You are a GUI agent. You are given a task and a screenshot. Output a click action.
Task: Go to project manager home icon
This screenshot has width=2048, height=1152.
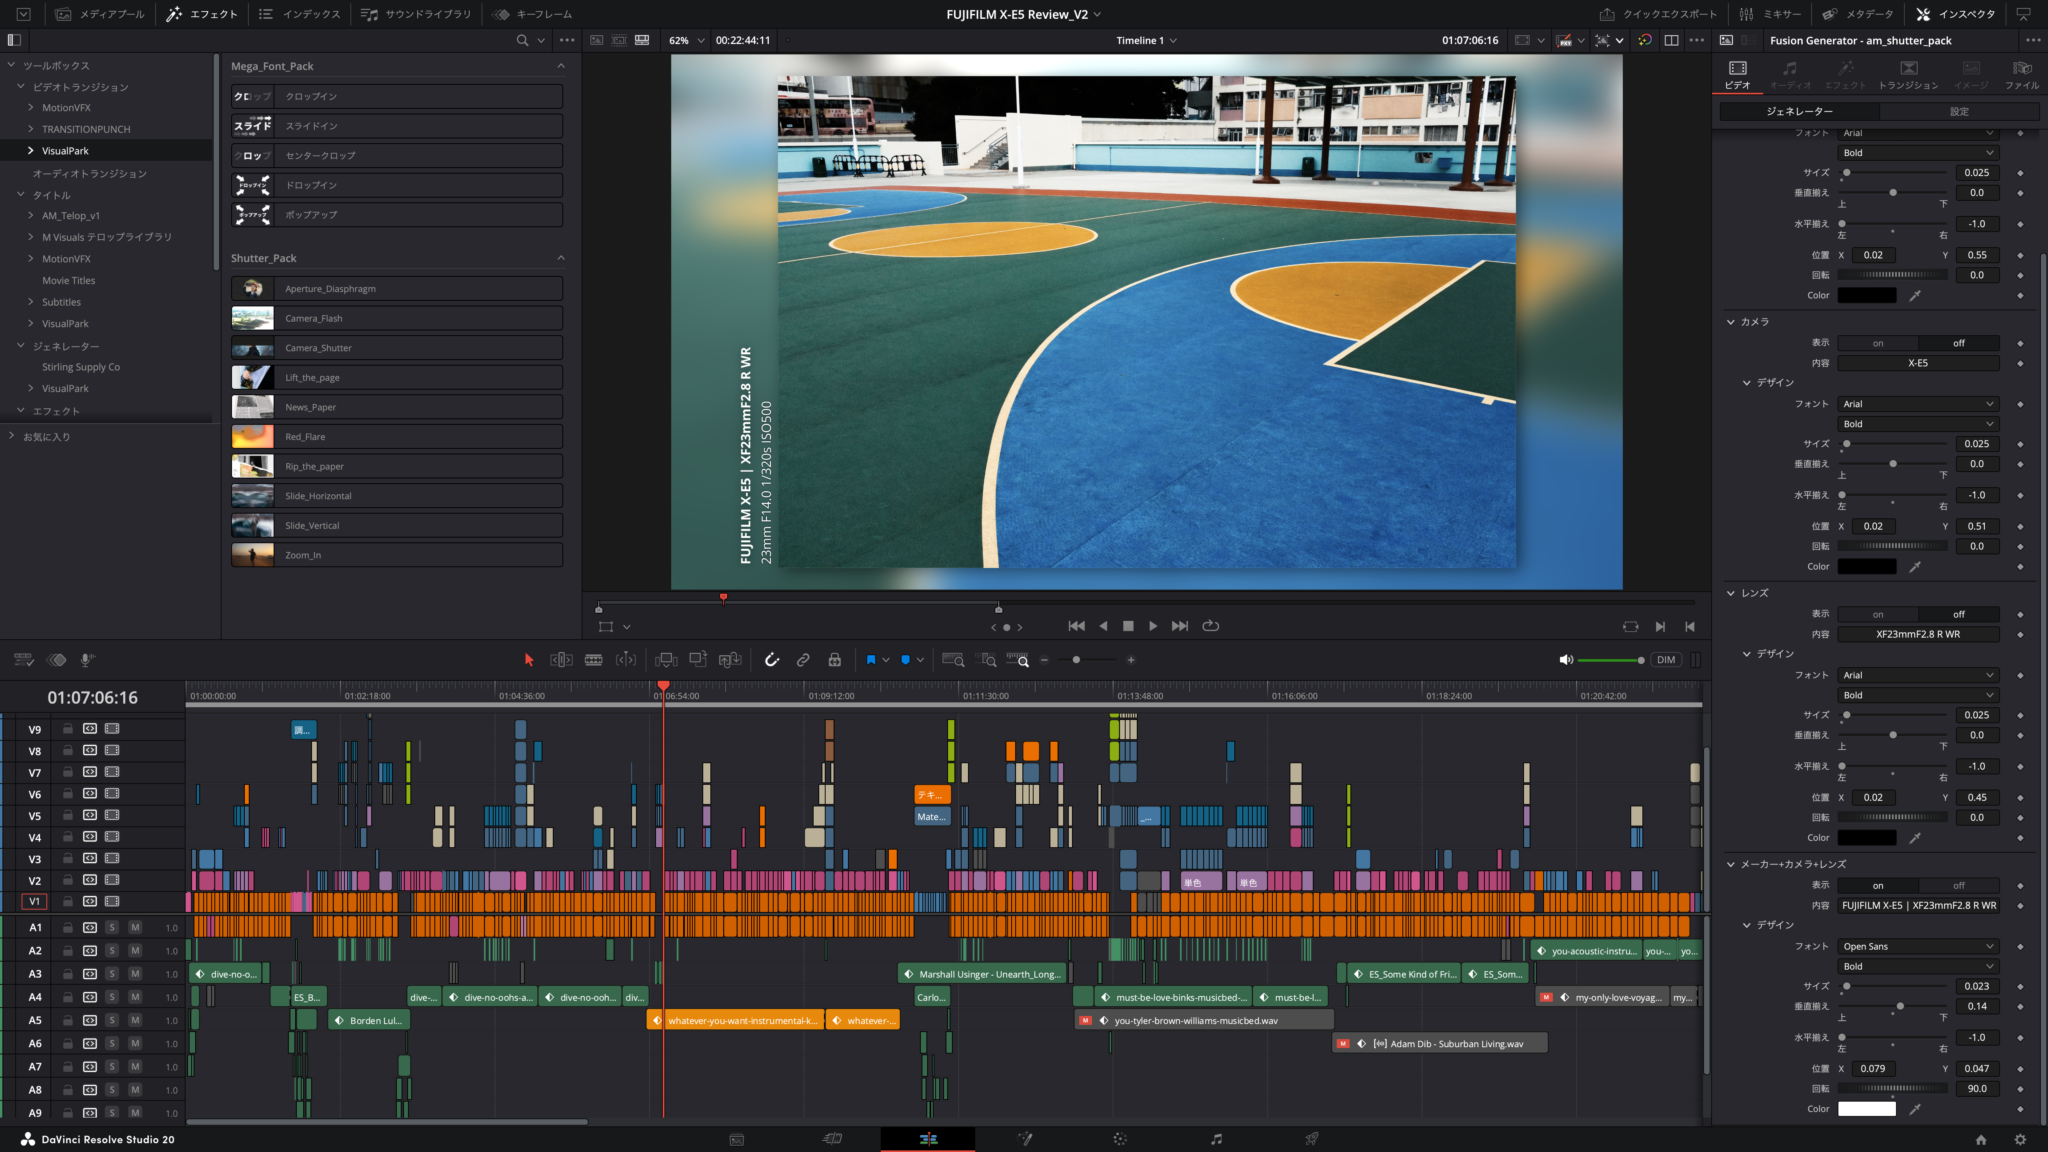[x=1981, y=1139]
